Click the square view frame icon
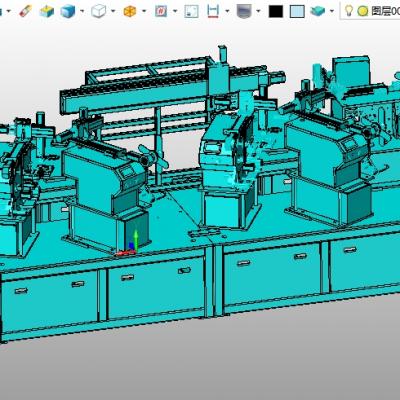This screenshot has height=400, width=400. click(x=192, y=11)
